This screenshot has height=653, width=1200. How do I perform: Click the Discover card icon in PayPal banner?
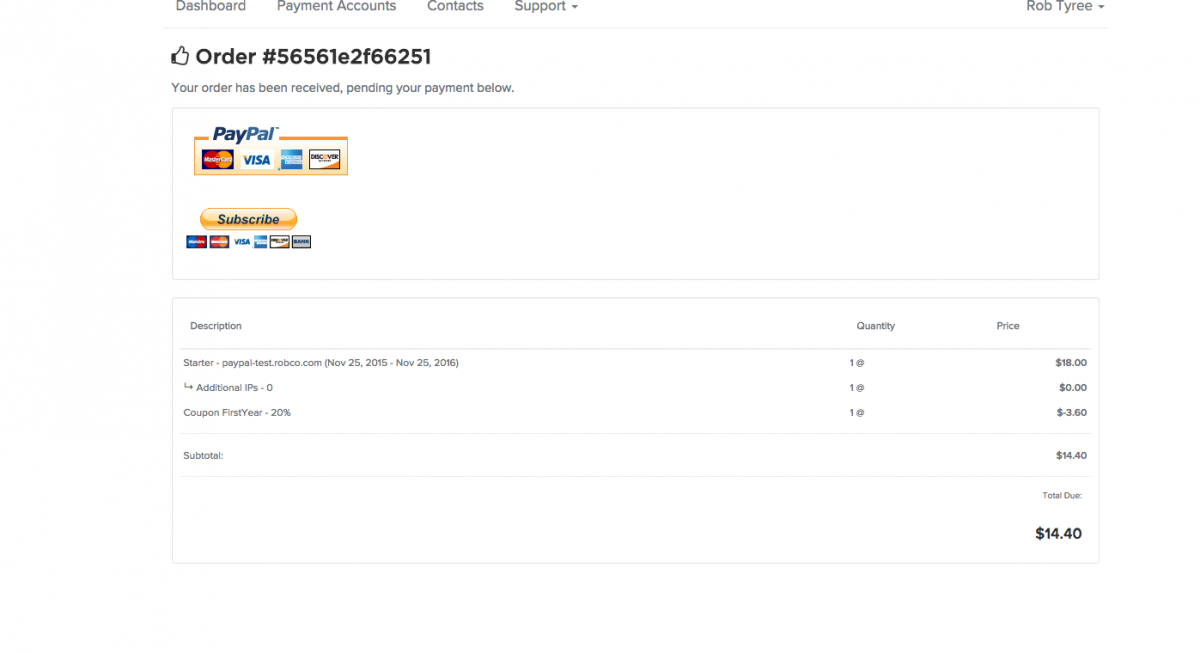point(324,159)
